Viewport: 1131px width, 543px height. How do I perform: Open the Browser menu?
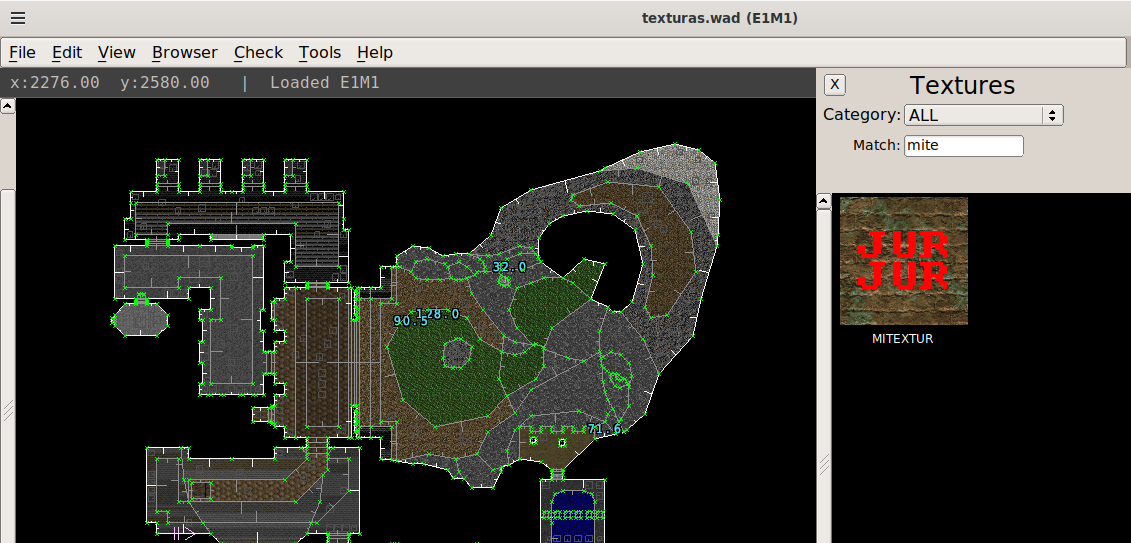[184, 53]
